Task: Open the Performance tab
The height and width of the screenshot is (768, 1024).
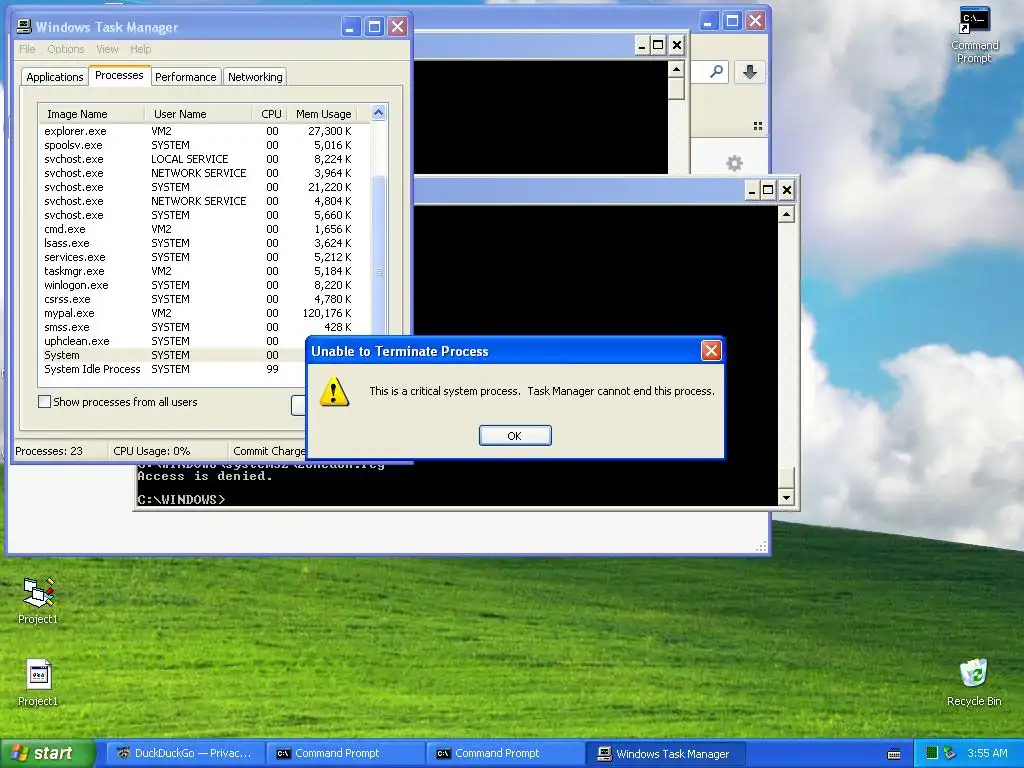Action: 185,77
